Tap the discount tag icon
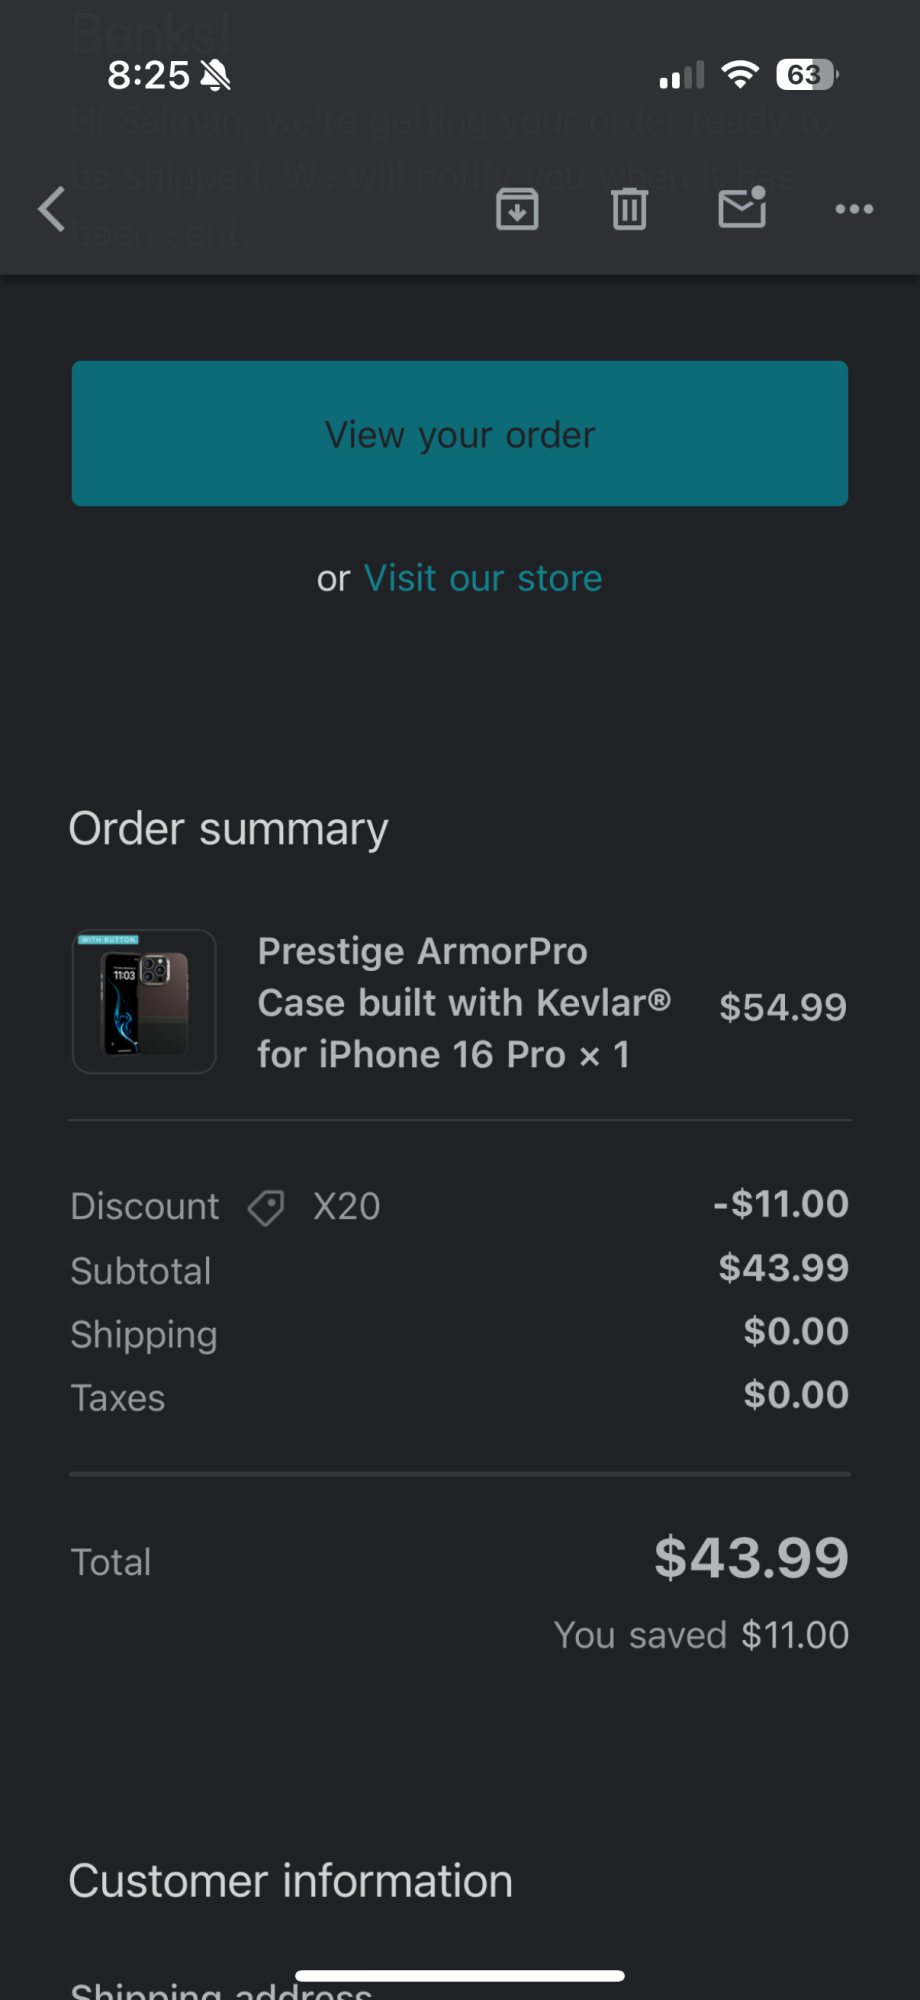Viewport: 920px width, 2000px height. click(266, 1207)
